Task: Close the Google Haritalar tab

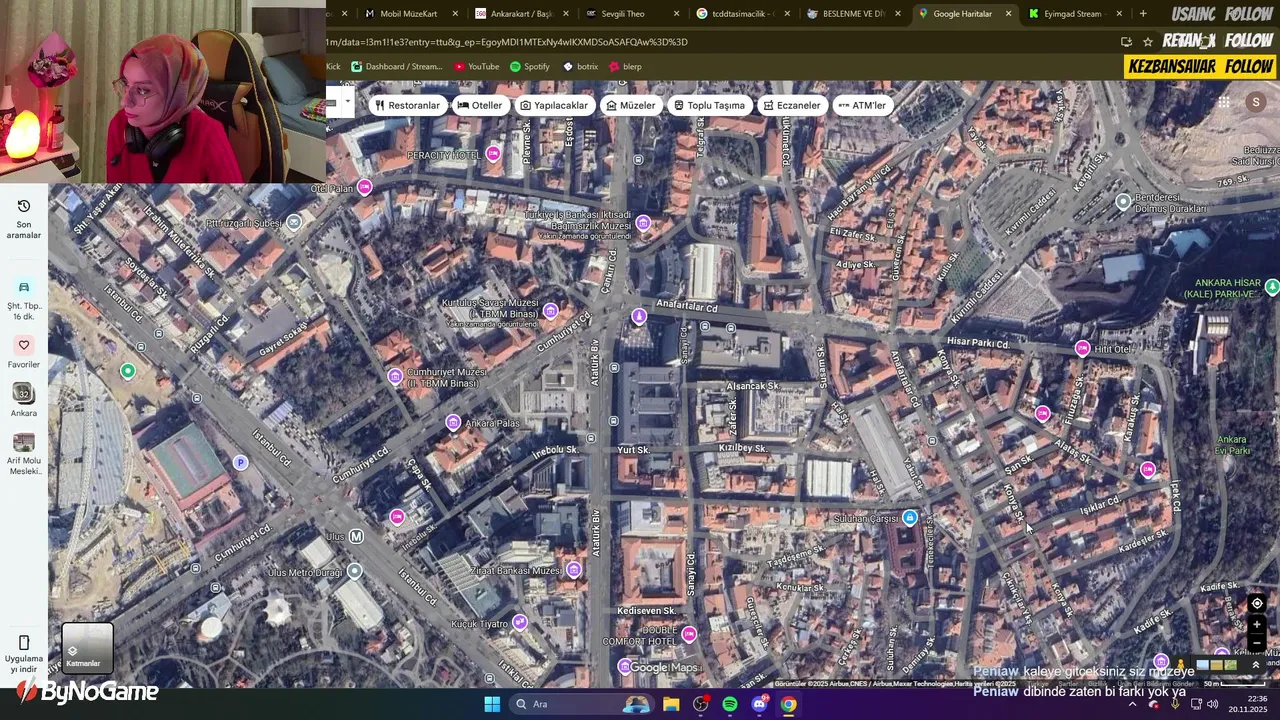Action: (1008, 14)
